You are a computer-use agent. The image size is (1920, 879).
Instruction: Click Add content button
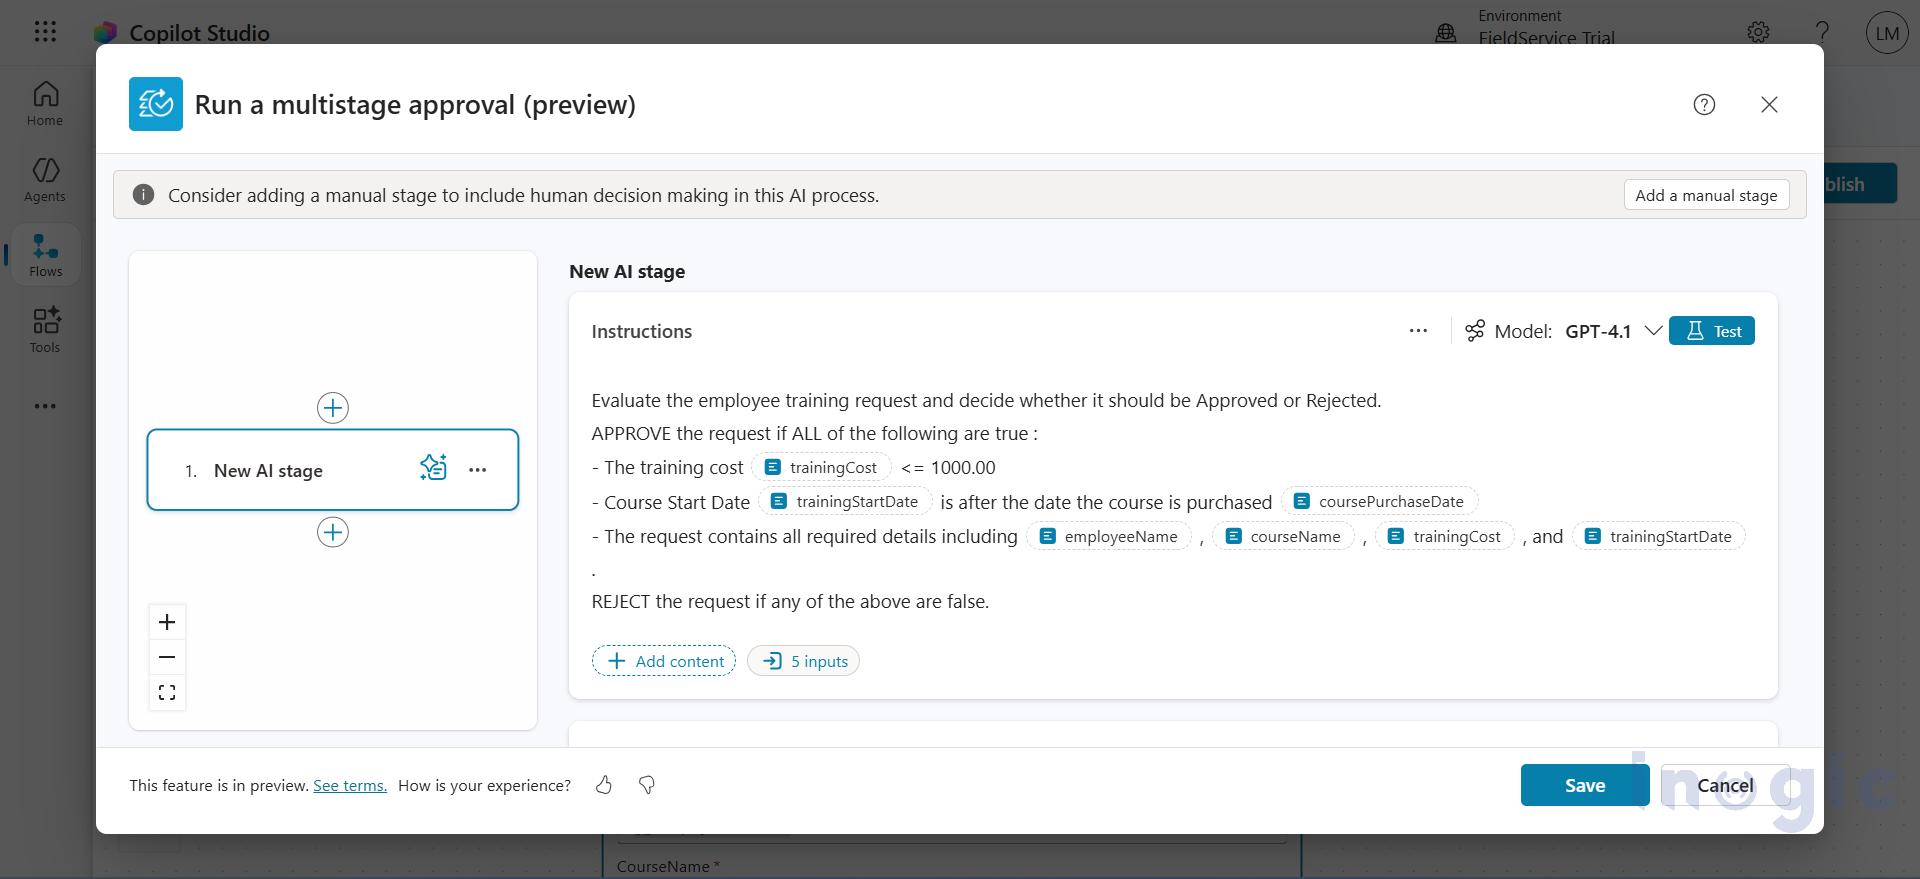tap(664, 661)
